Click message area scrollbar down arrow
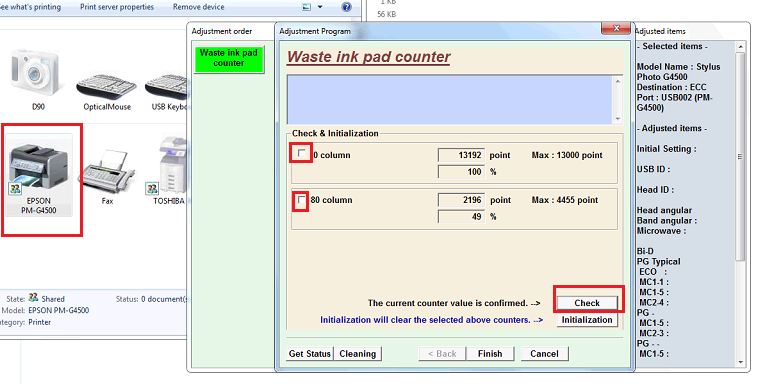 click(x=618, y=119)
